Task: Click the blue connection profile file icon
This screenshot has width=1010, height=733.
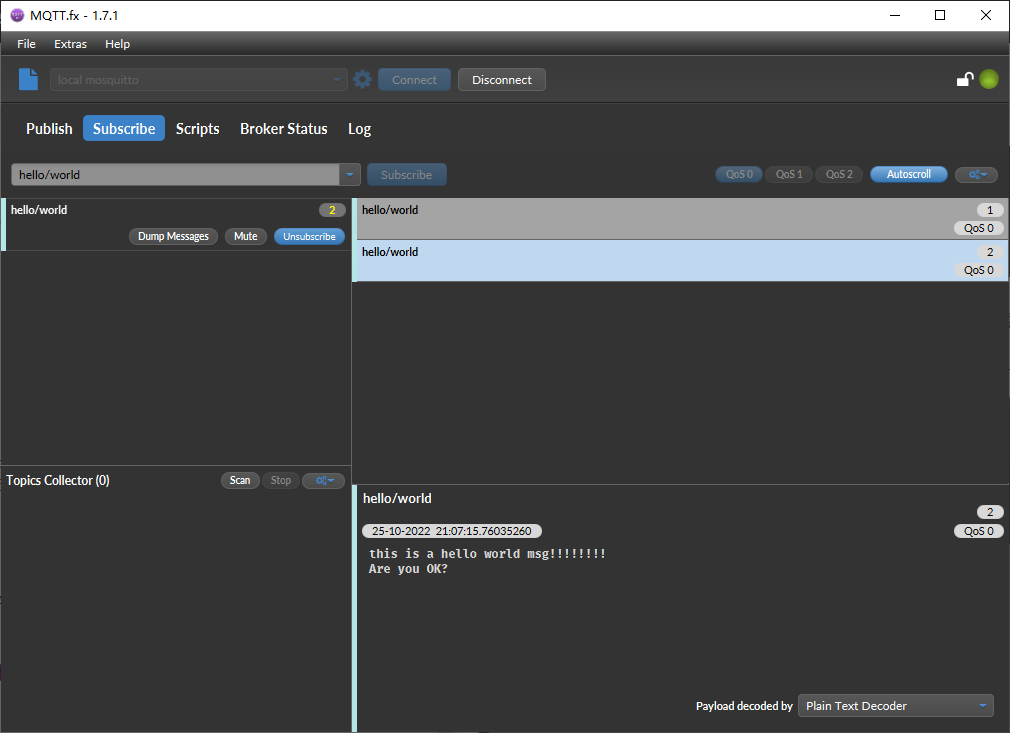Action: coord(28,79)
